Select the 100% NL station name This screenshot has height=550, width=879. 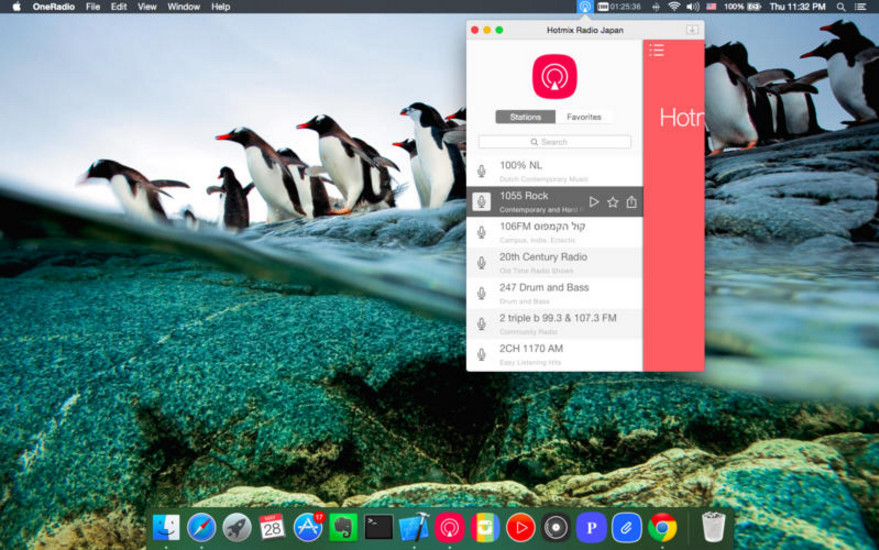521,165
